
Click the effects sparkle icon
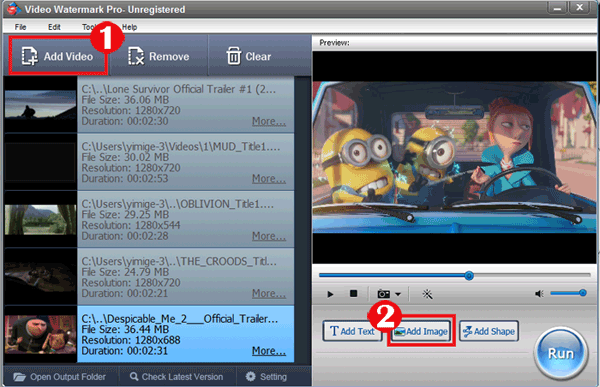coord(427,294)
